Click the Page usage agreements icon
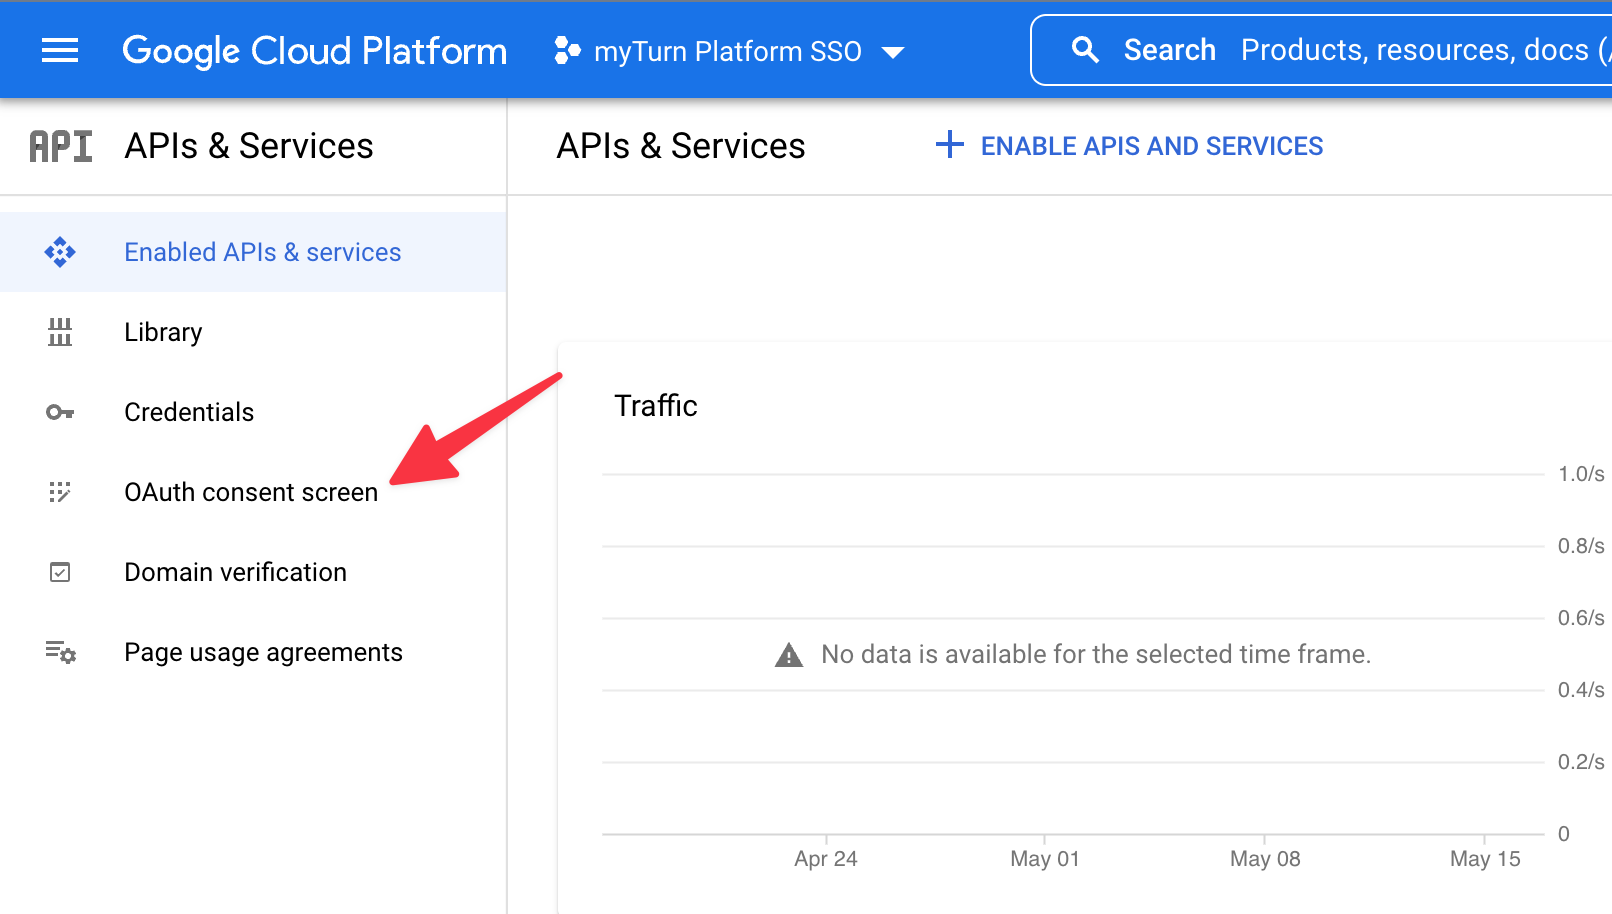 (x=60, y=652)
